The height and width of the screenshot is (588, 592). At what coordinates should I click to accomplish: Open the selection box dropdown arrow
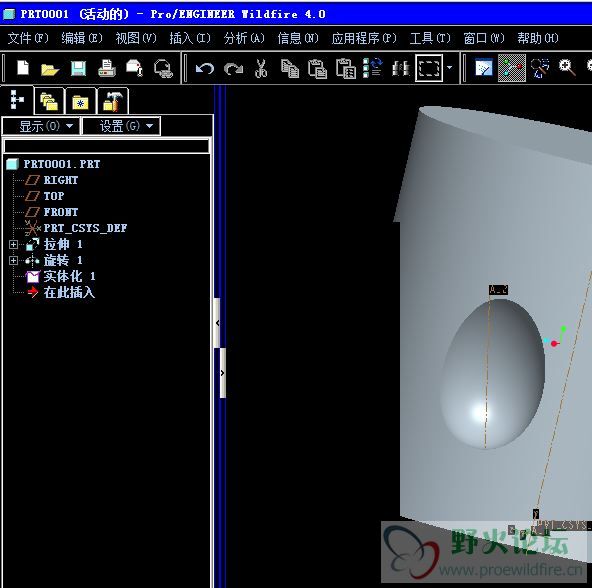449,68
